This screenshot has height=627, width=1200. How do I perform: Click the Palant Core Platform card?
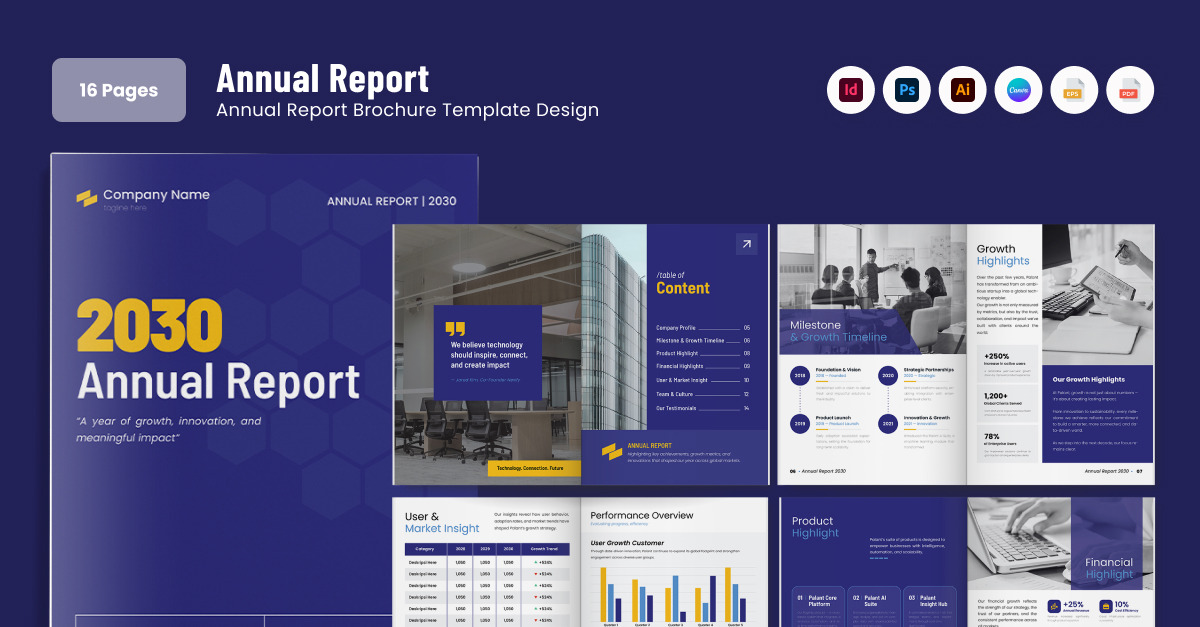coord(818,606)
